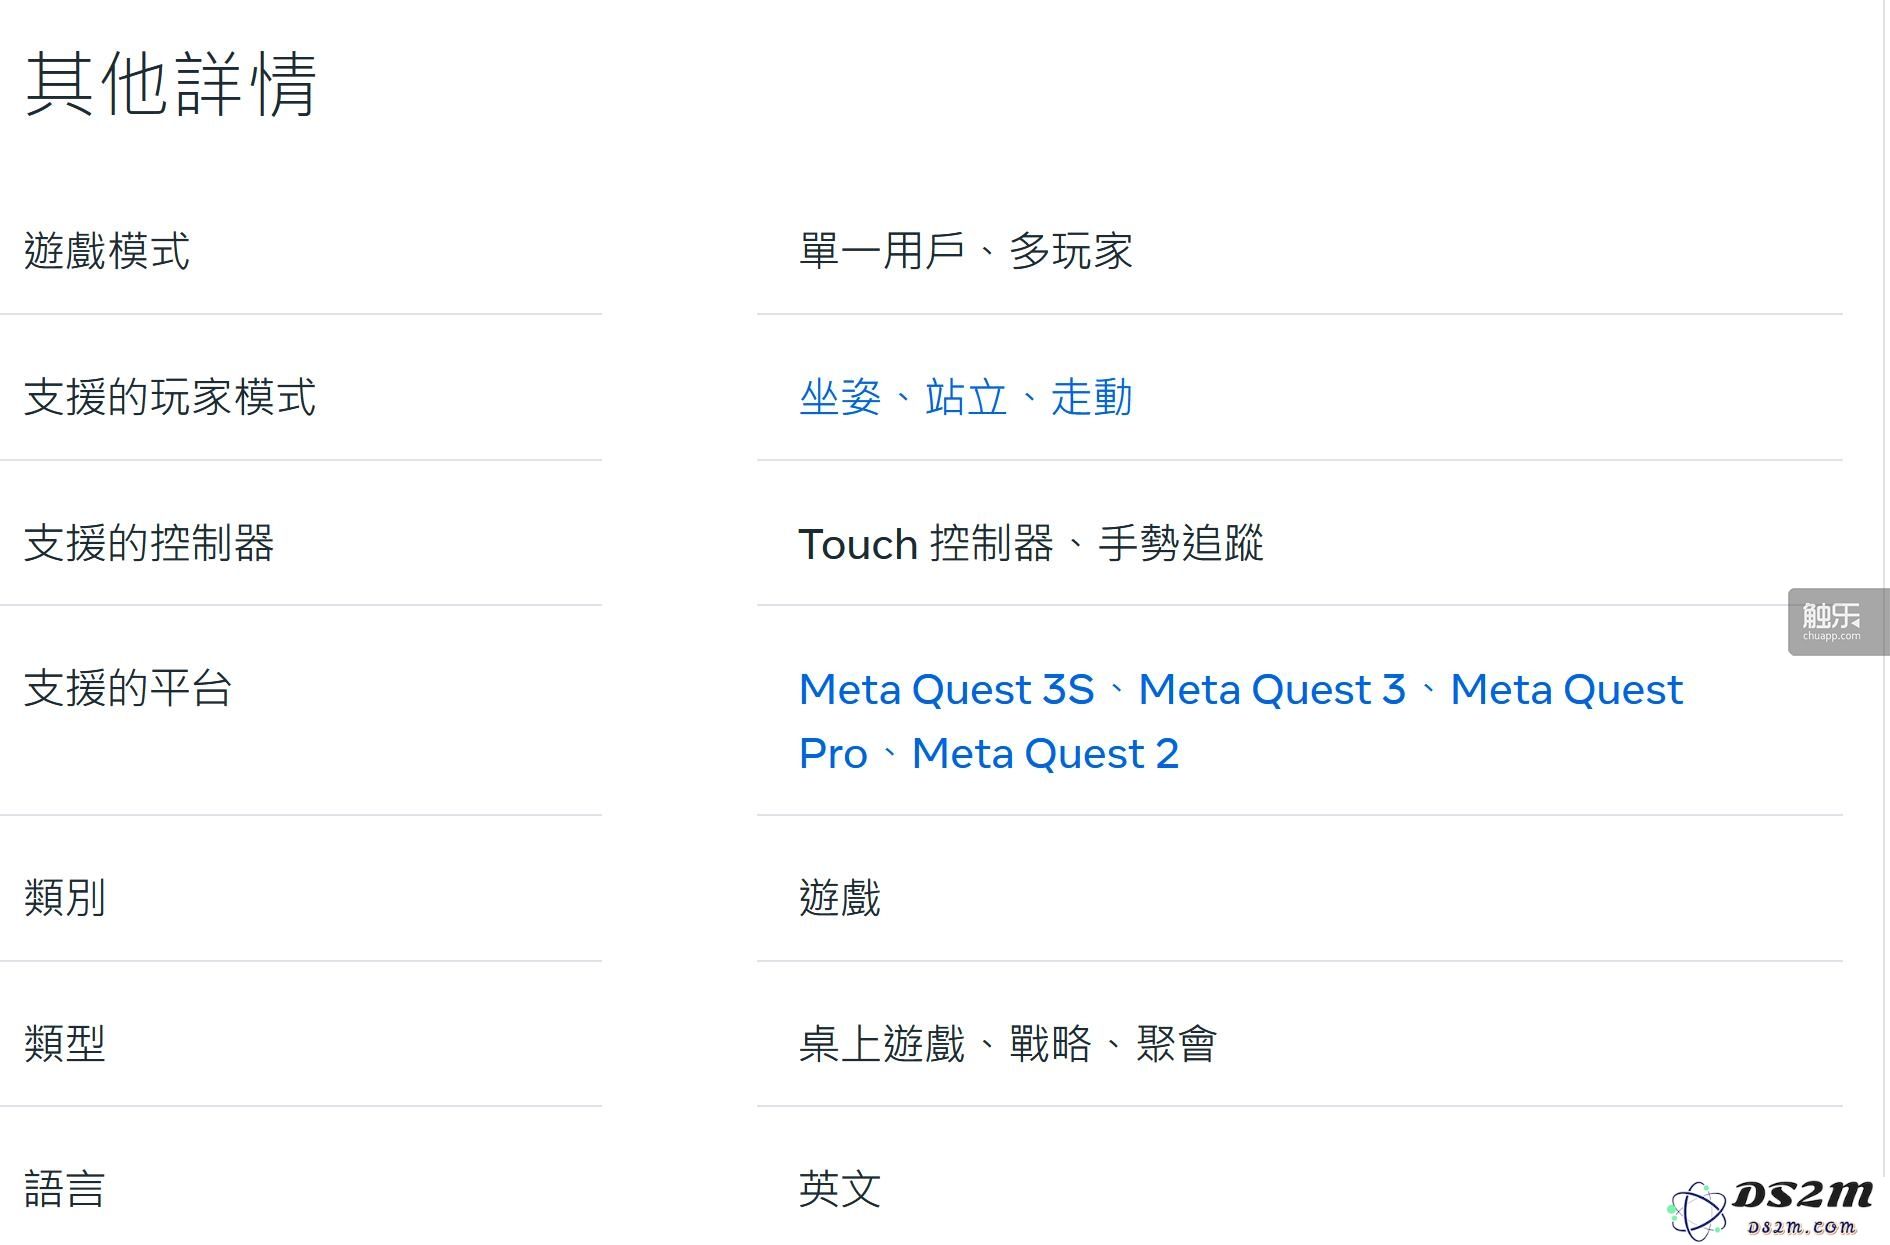This screenshot has width=1890, height=1245.
Task: Click the 語言 label
Action: [65, 1189]
